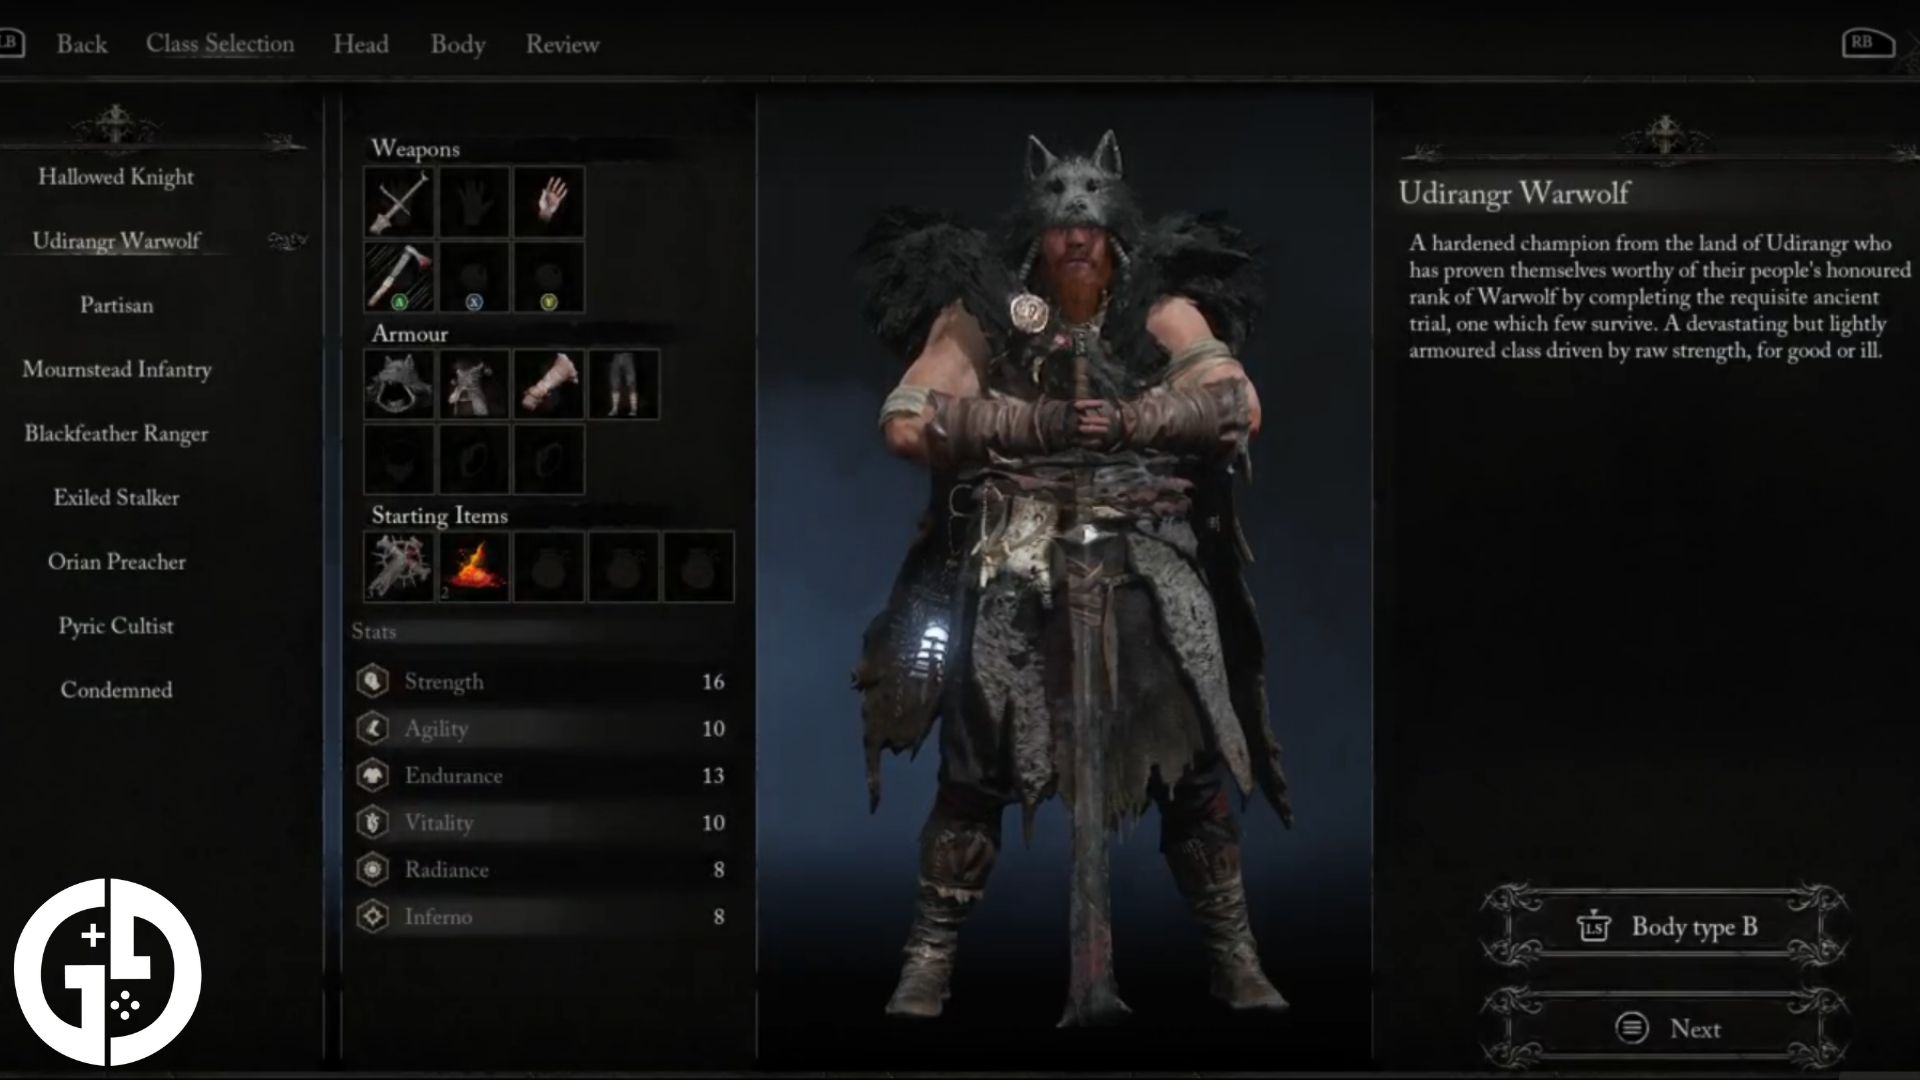Image resolution: width=1920 pixels, height=1080 pixels.
Task: Select the Agility stat icon
Action: 372,728
